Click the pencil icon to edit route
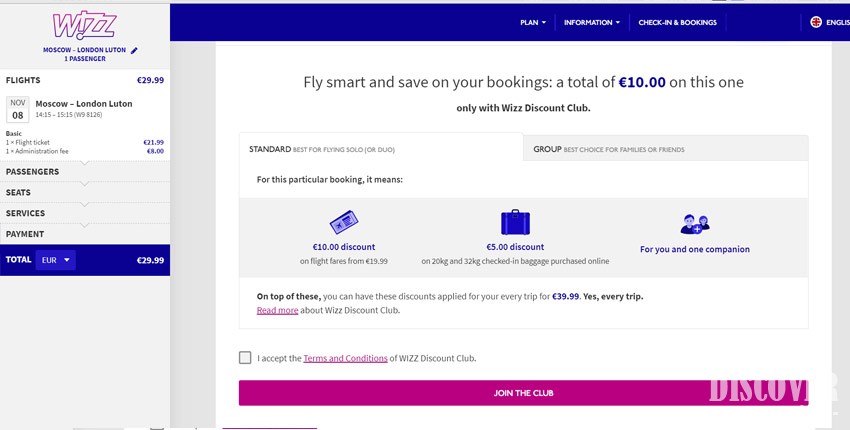This screenshot has height=430, width=850. [135, 50]
